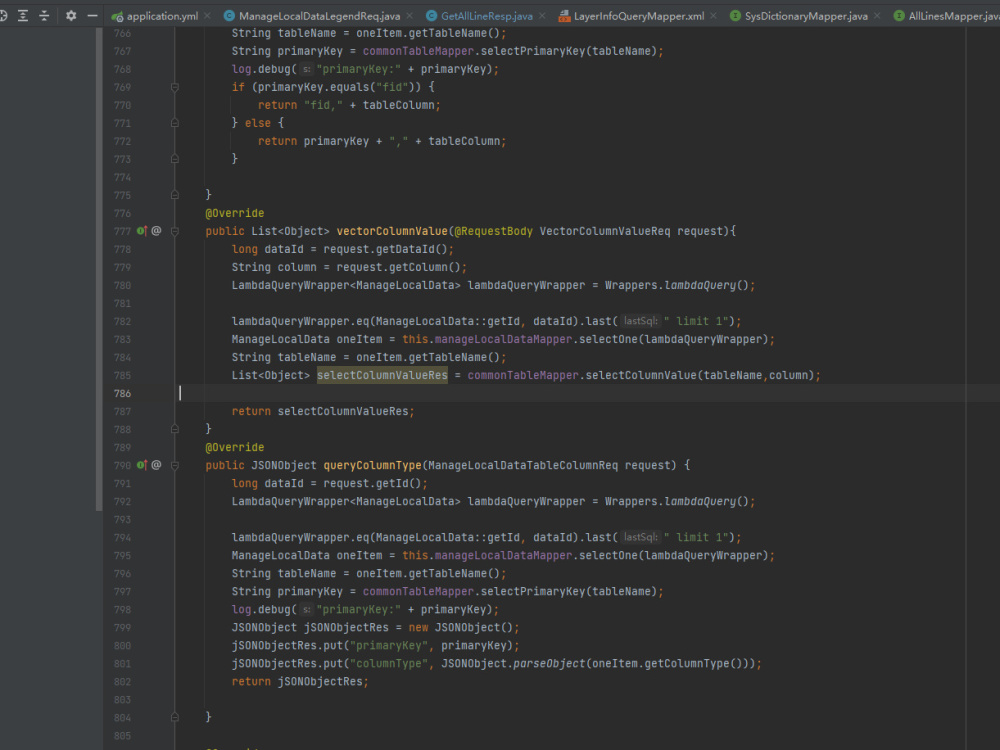
Task: Click the @Override annotation on line 776
Action: [x=235, y=213]
